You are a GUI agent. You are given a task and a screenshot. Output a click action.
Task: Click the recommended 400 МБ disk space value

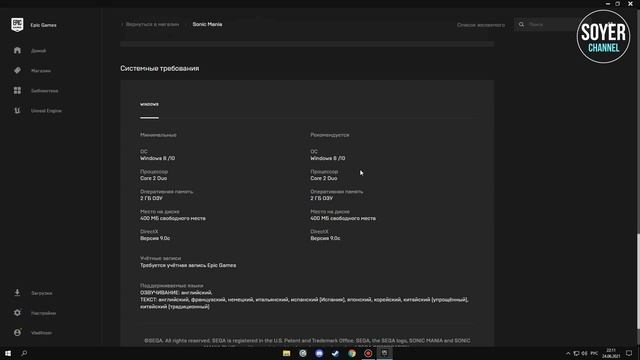pyautogui.click(x=343, y=218)
